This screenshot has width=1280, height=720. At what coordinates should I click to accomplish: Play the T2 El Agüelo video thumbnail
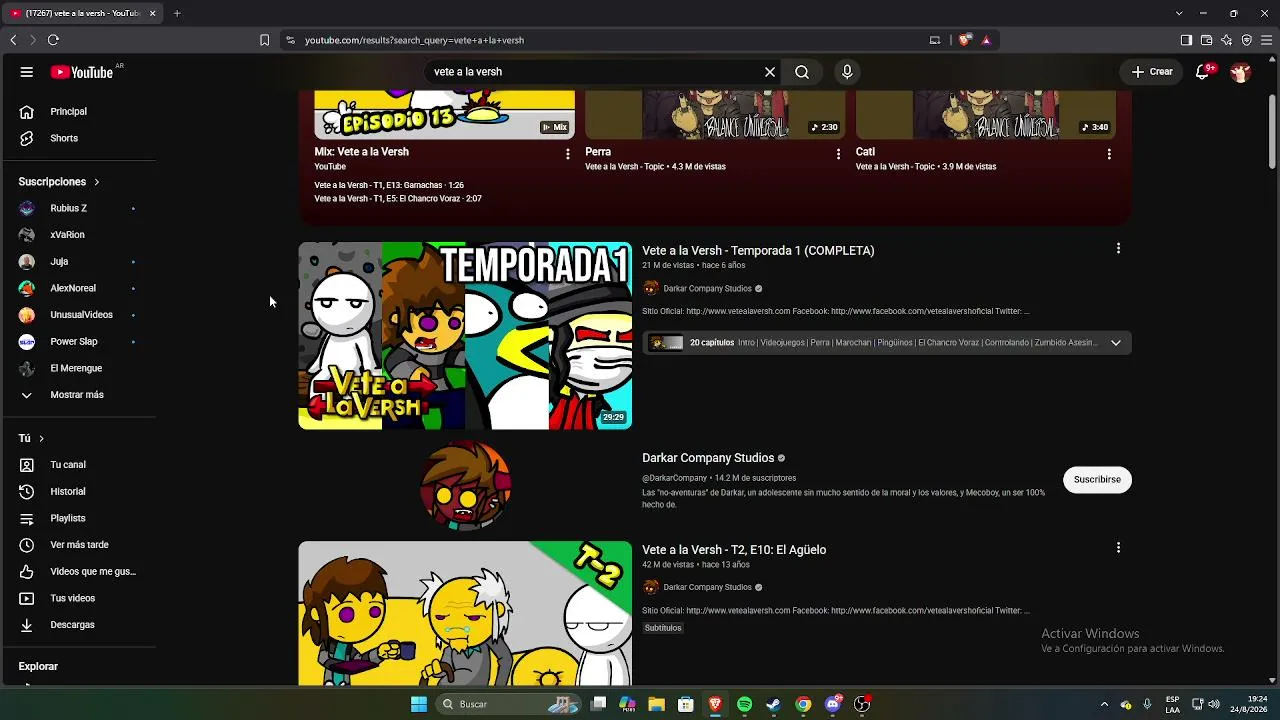(465, 613)
